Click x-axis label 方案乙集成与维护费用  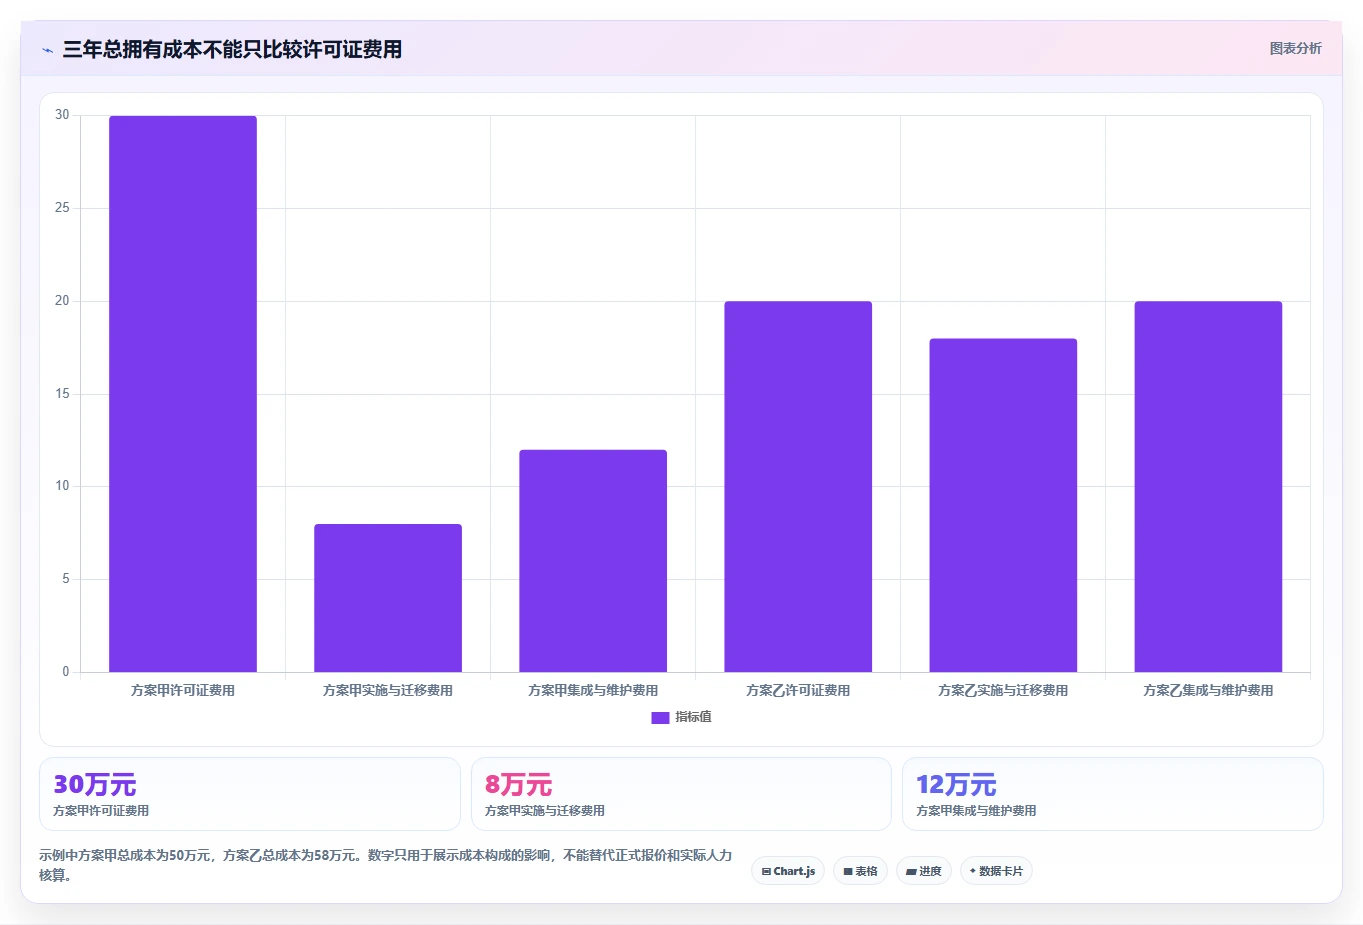[x=1208, y=690]
